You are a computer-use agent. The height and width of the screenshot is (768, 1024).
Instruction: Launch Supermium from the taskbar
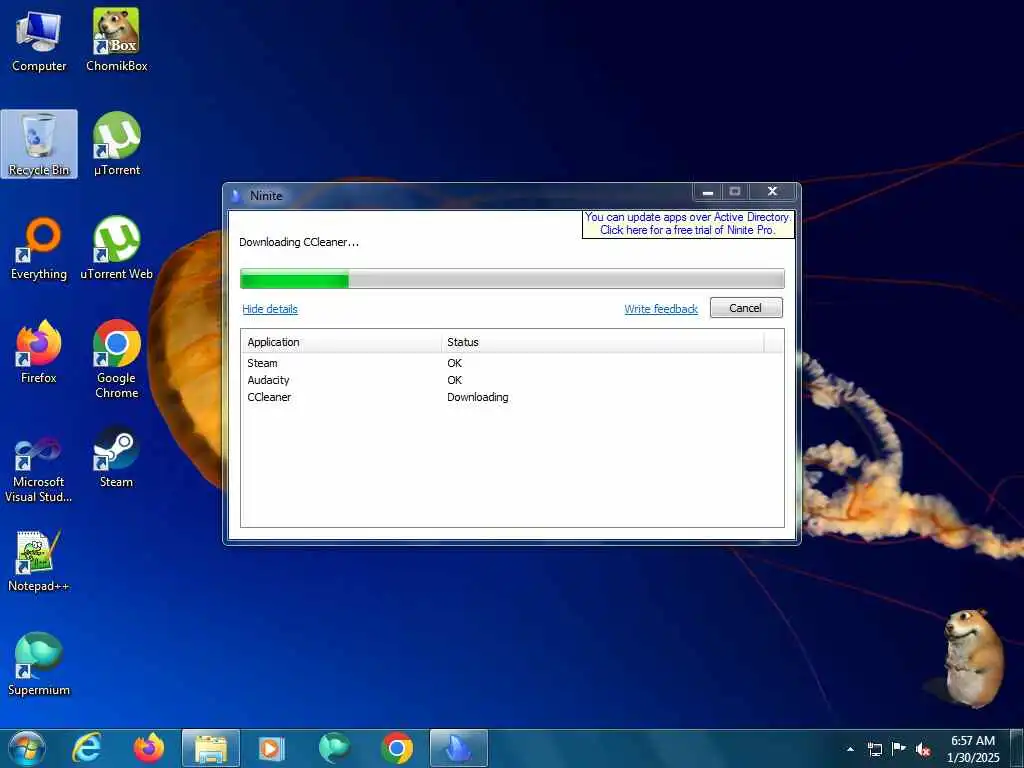pos(334,748)
